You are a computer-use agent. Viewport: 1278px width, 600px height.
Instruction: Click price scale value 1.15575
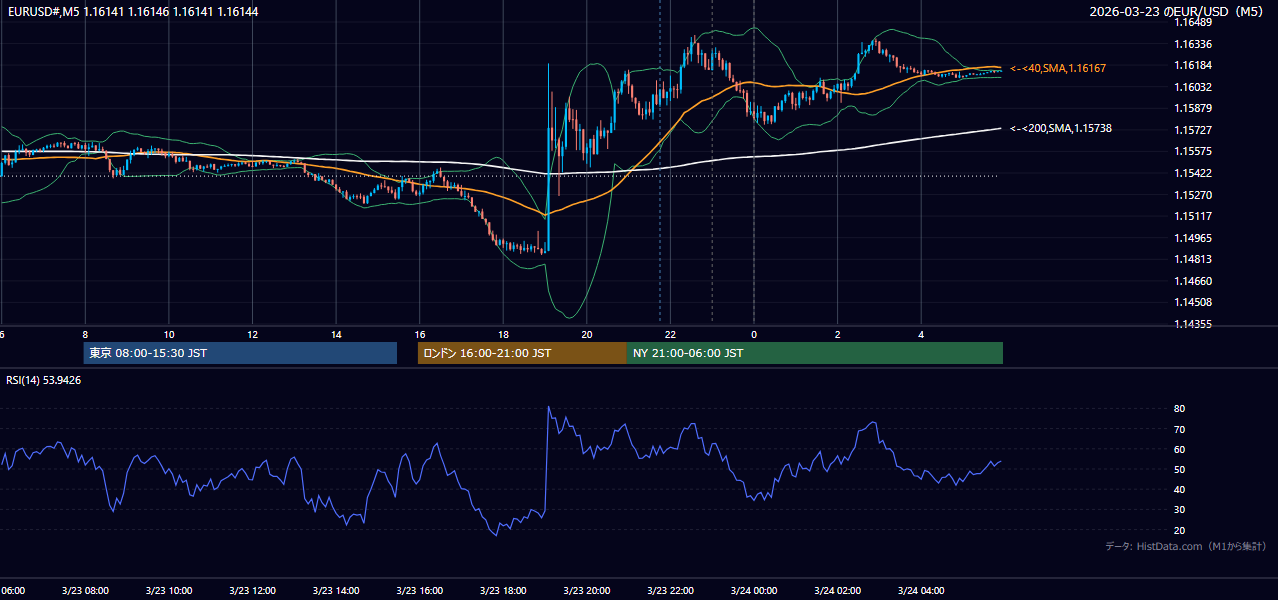1194,151
